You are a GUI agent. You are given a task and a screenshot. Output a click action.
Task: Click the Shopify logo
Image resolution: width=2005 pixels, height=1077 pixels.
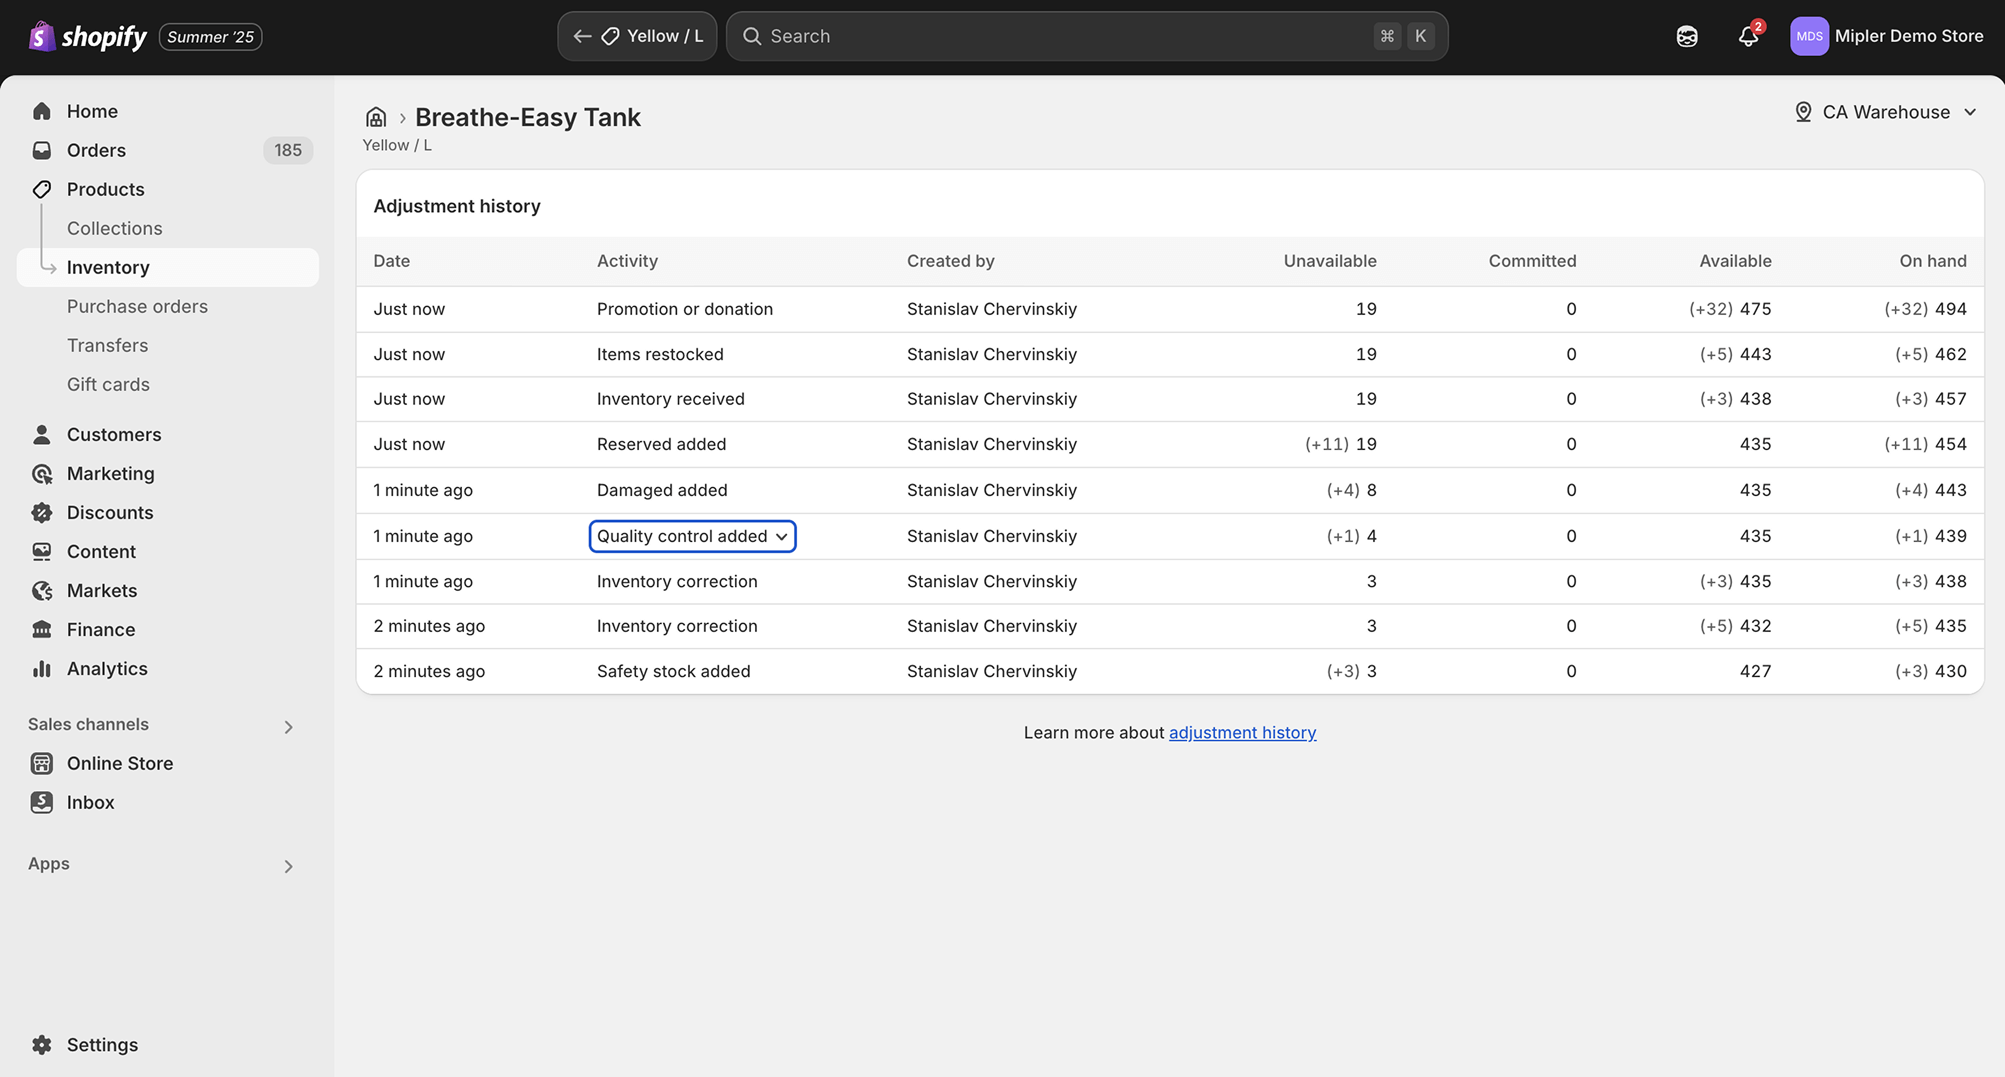[x=88, y=37]
